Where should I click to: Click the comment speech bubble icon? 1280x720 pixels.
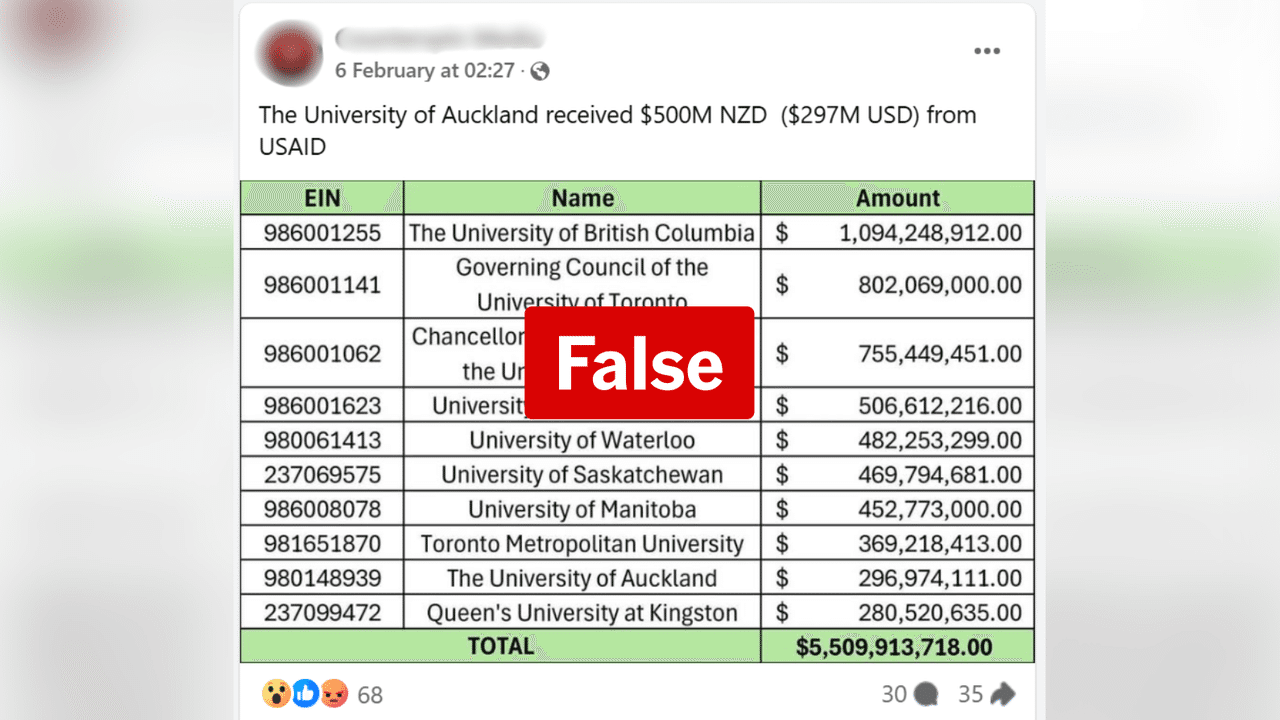click(x=924, y=693)
